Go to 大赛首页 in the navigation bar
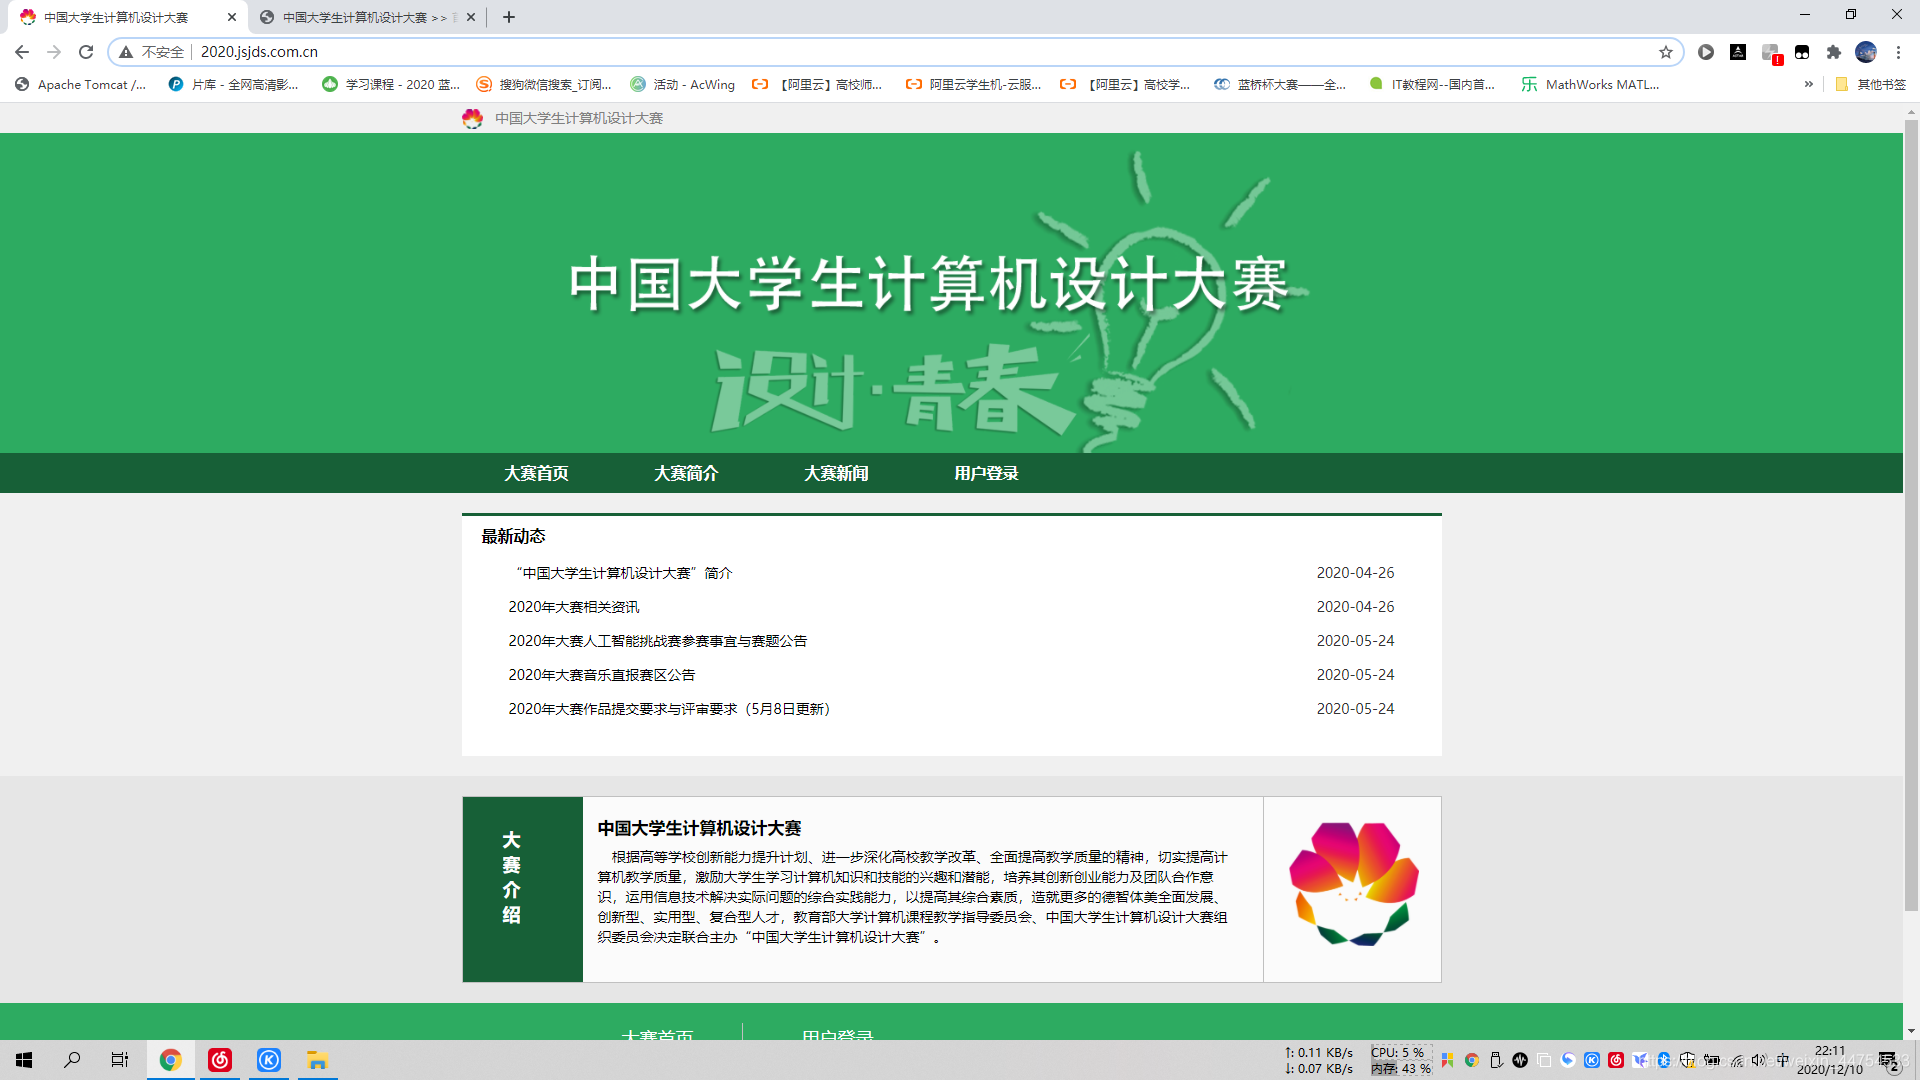Viewport: 1920px width, 1080px height. (x=536, y=473)
